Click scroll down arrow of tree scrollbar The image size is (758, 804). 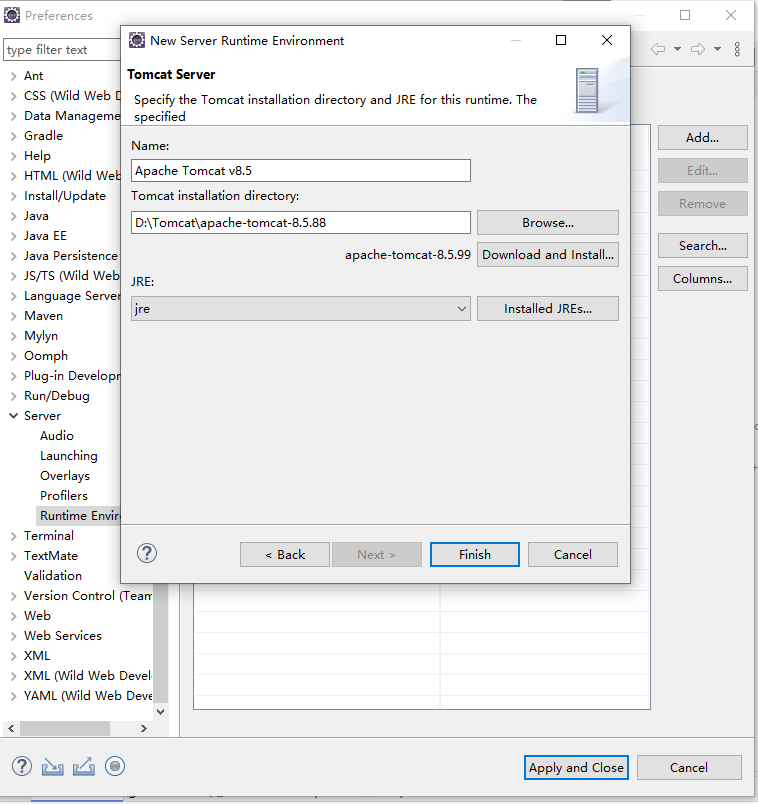tap(161, 712)
